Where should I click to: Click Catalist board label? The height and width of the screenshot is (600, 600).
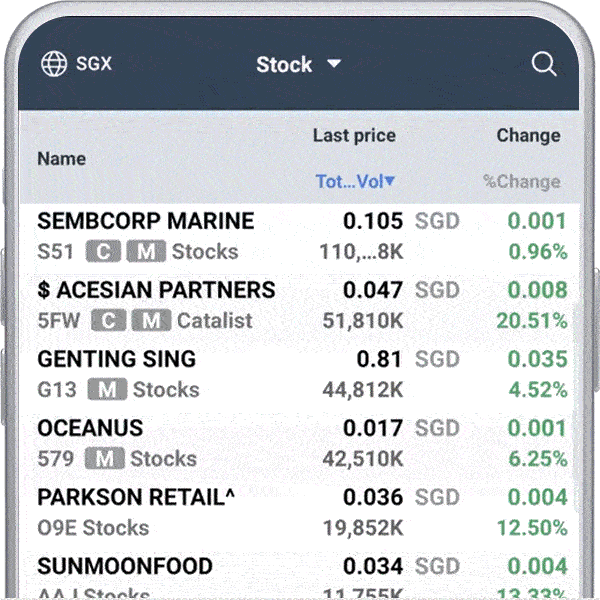point(215,321)
